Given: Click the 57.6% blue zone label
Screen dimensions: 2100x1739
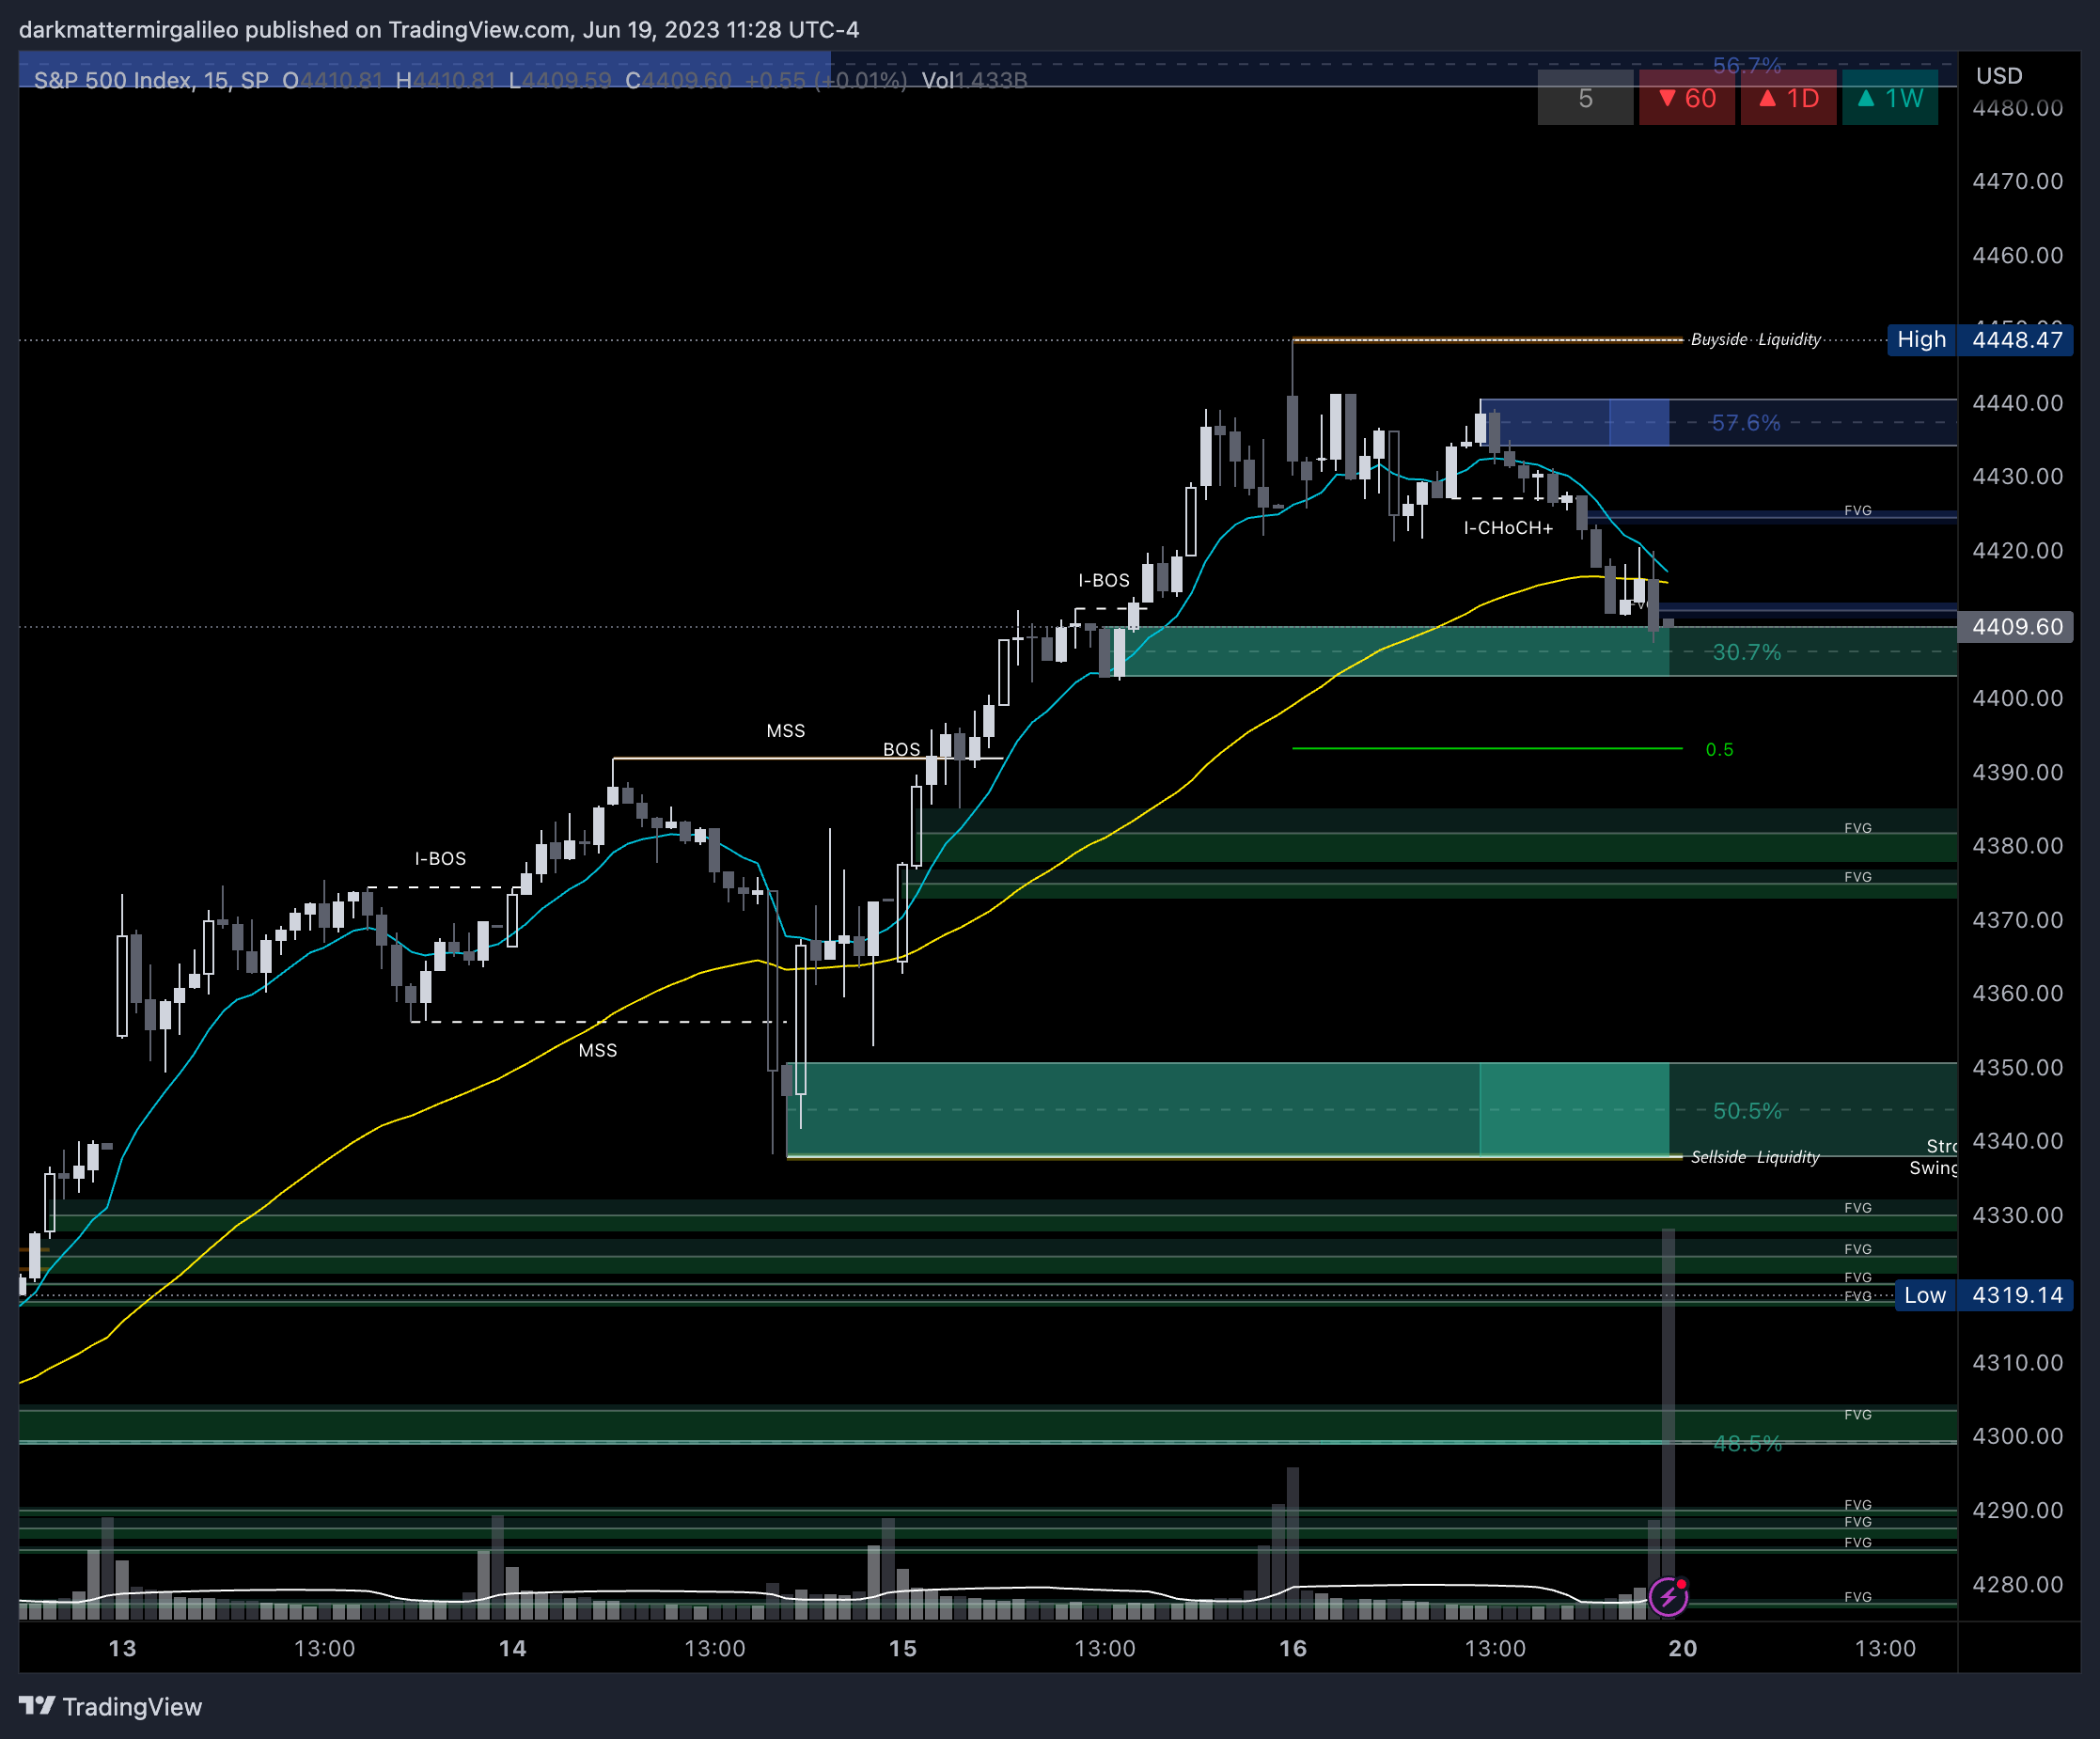Looking at the screenshot, I should click(1746, 423).
